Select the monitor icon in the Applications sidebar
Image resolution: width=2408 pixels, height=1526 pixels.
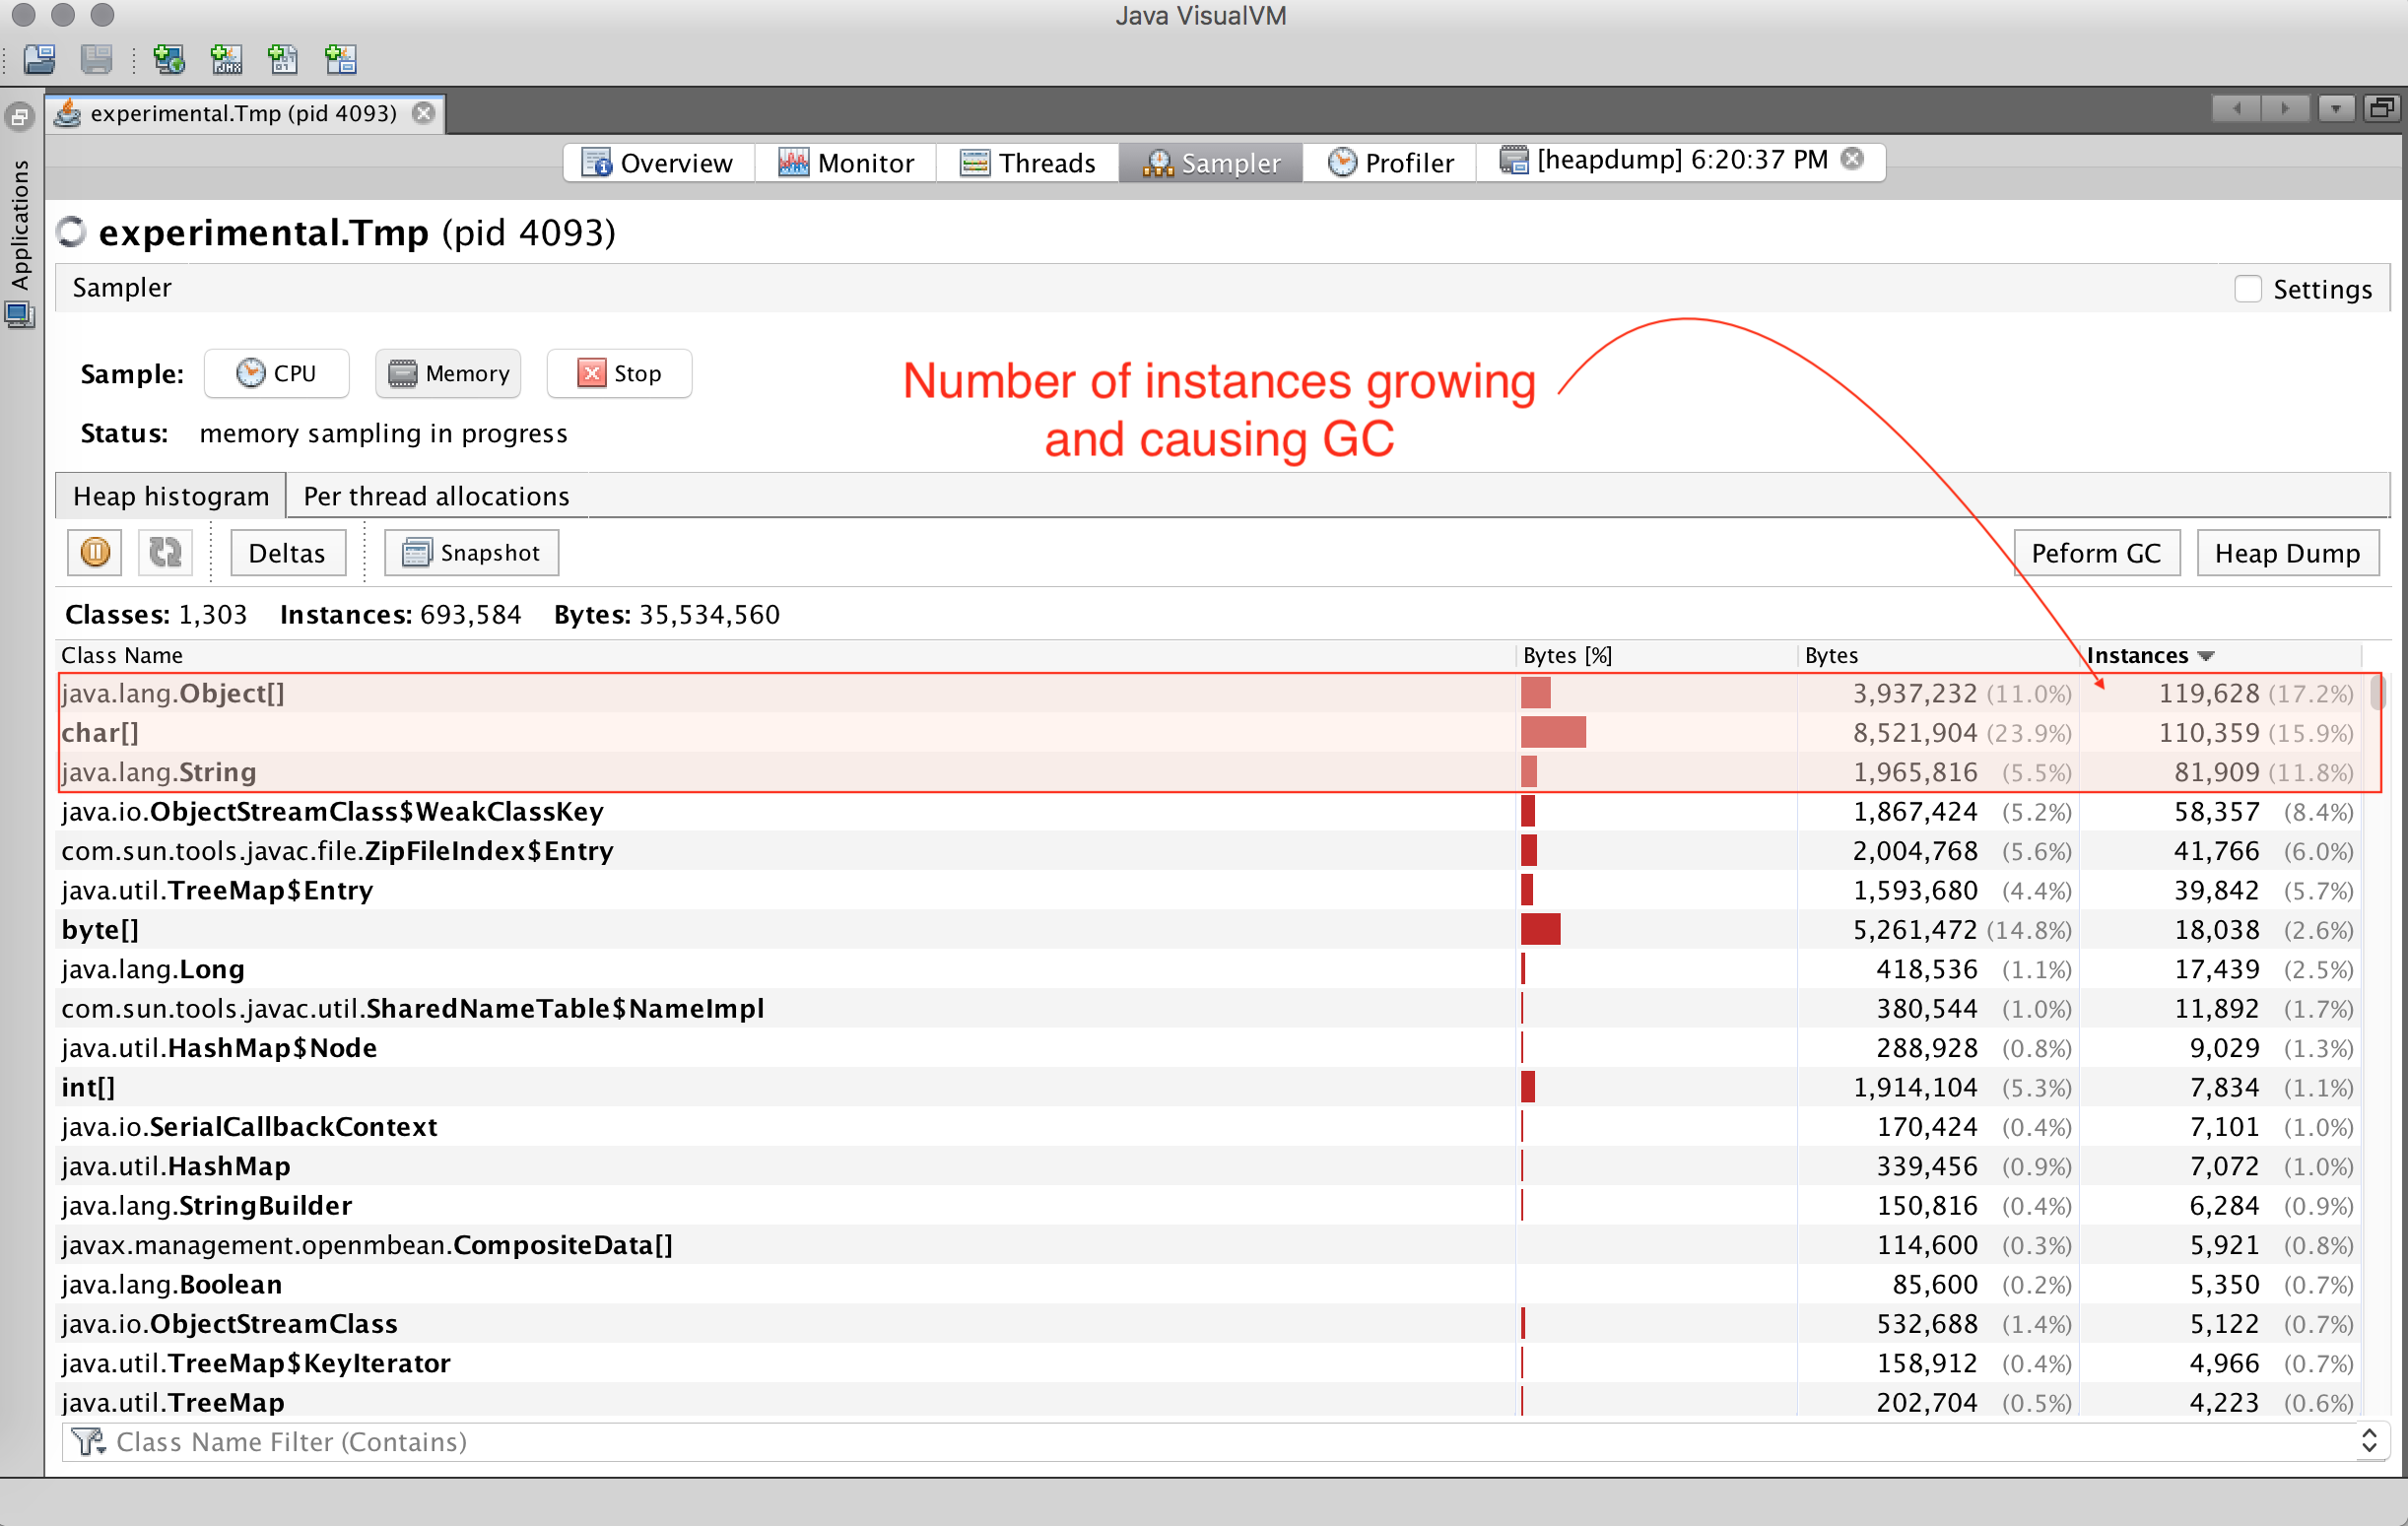pos(19,316)
